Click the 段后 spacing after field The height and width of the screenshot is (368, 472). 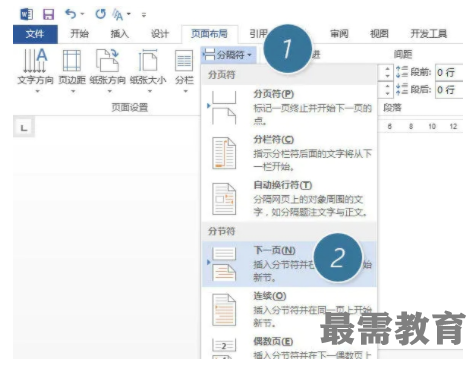[x=449, y=90]
